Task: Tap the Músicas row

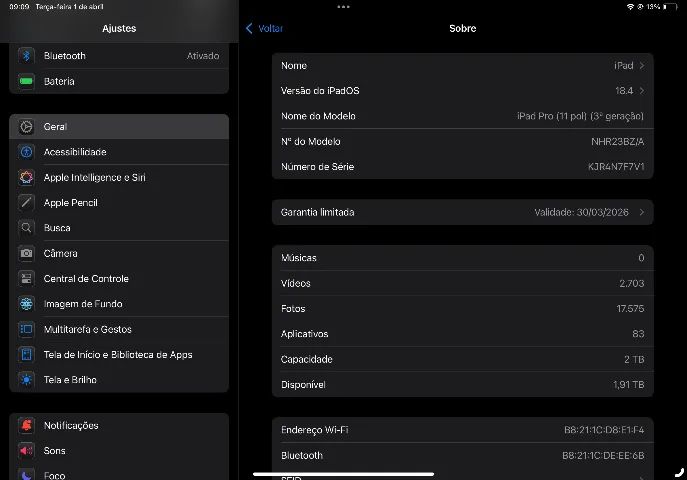Action: (463, 258)
